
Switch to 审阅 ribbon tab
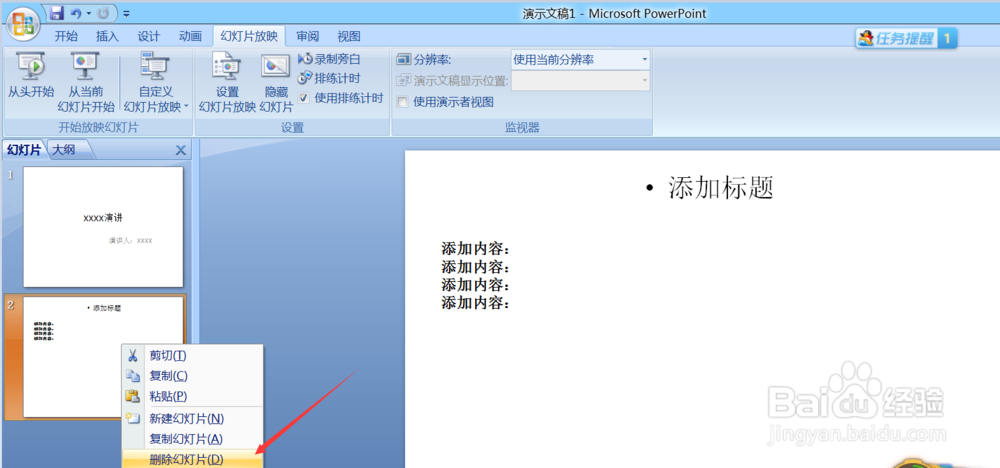pyautogui.click(x=307, y=36)
